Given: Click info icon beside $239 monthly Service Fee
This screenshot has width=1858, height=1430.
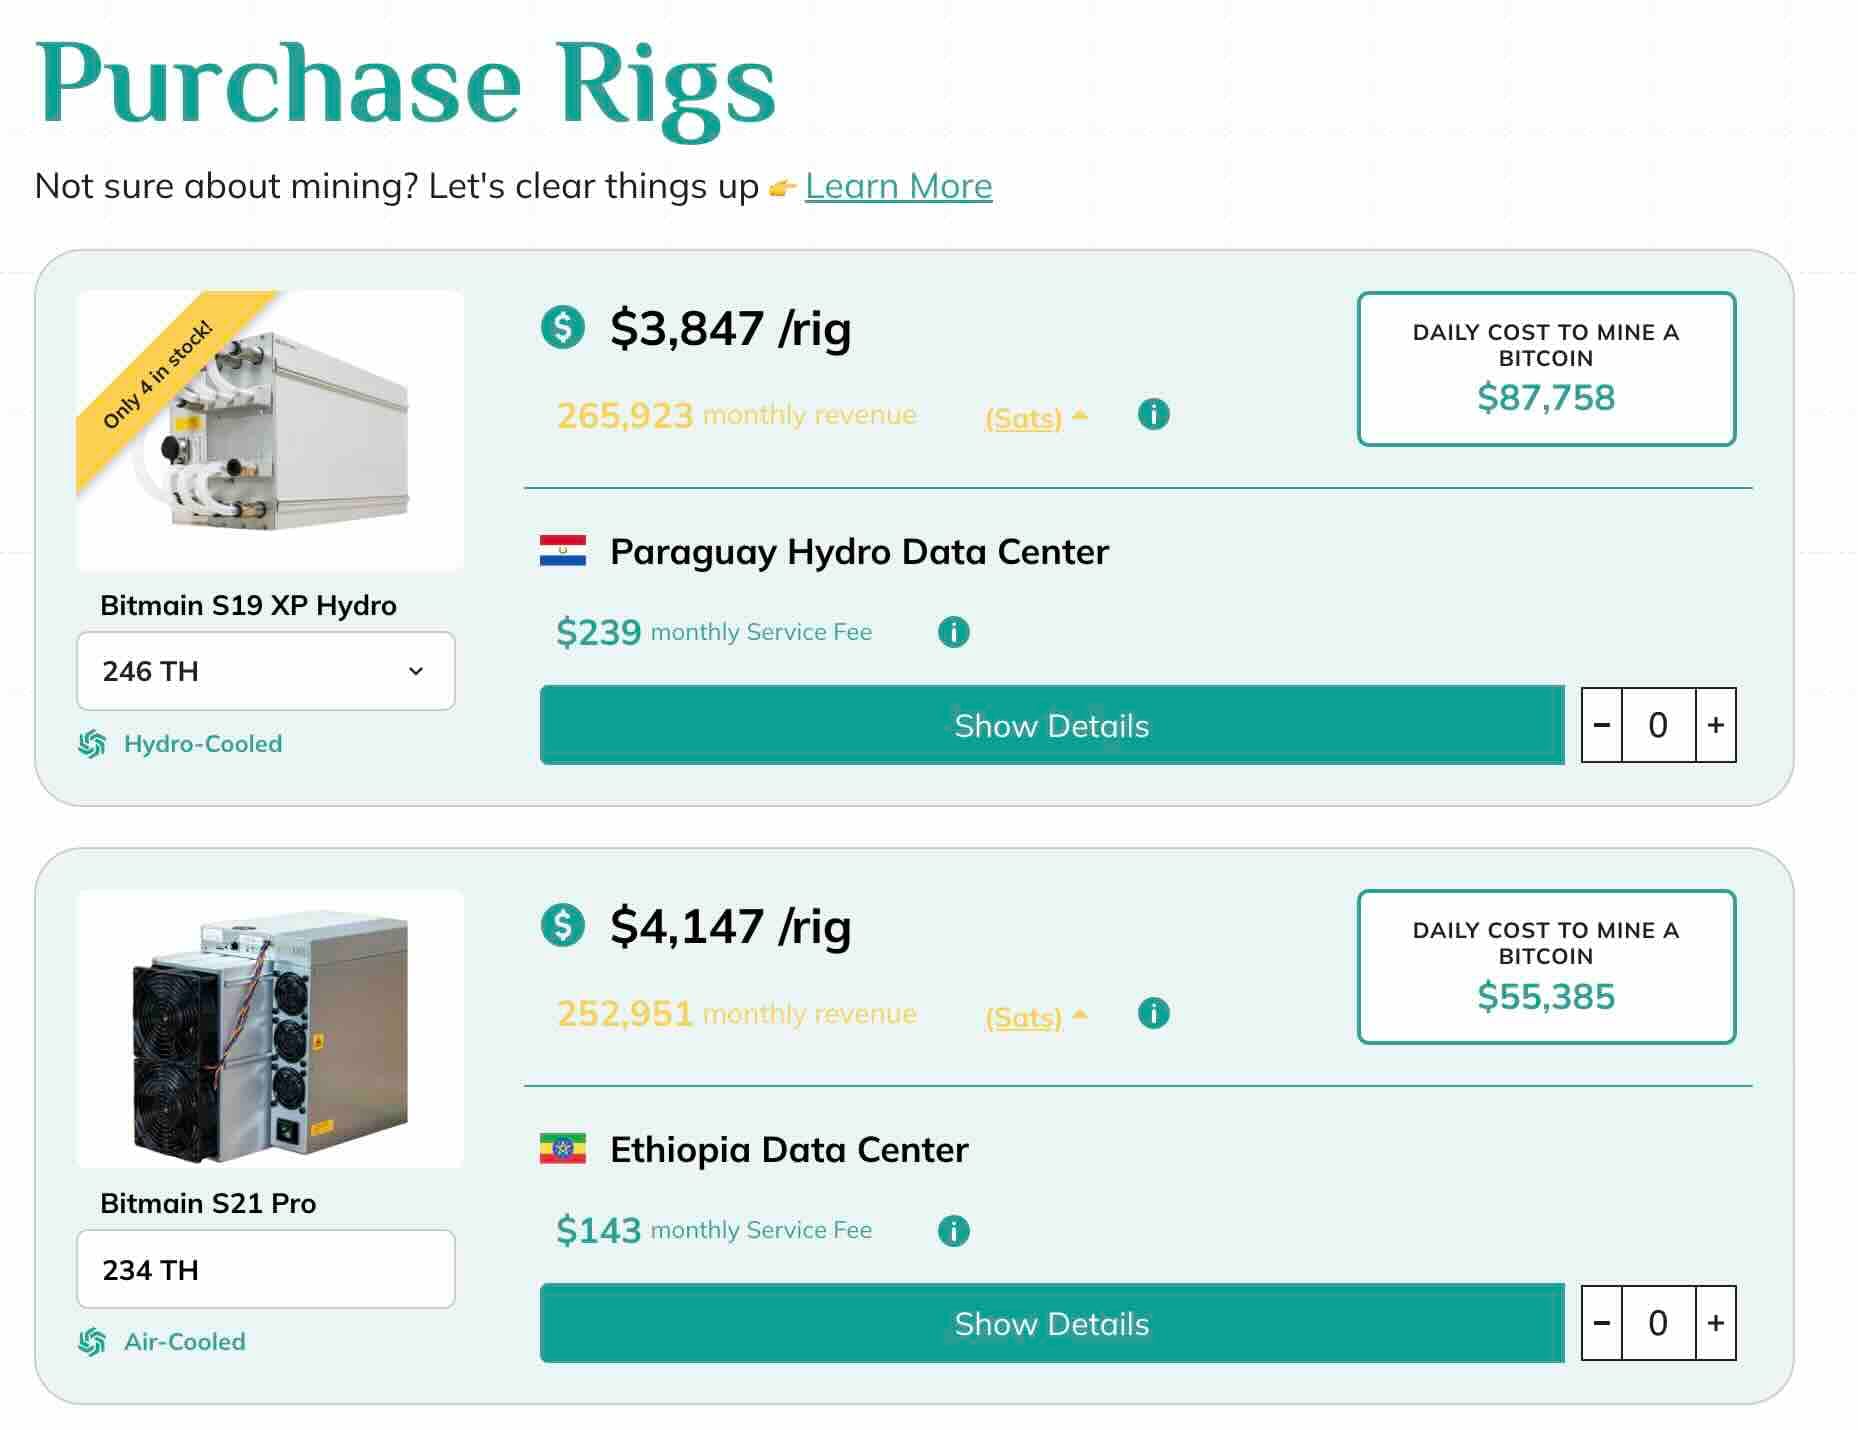Looking at the screenshot, I should [953, 632].
